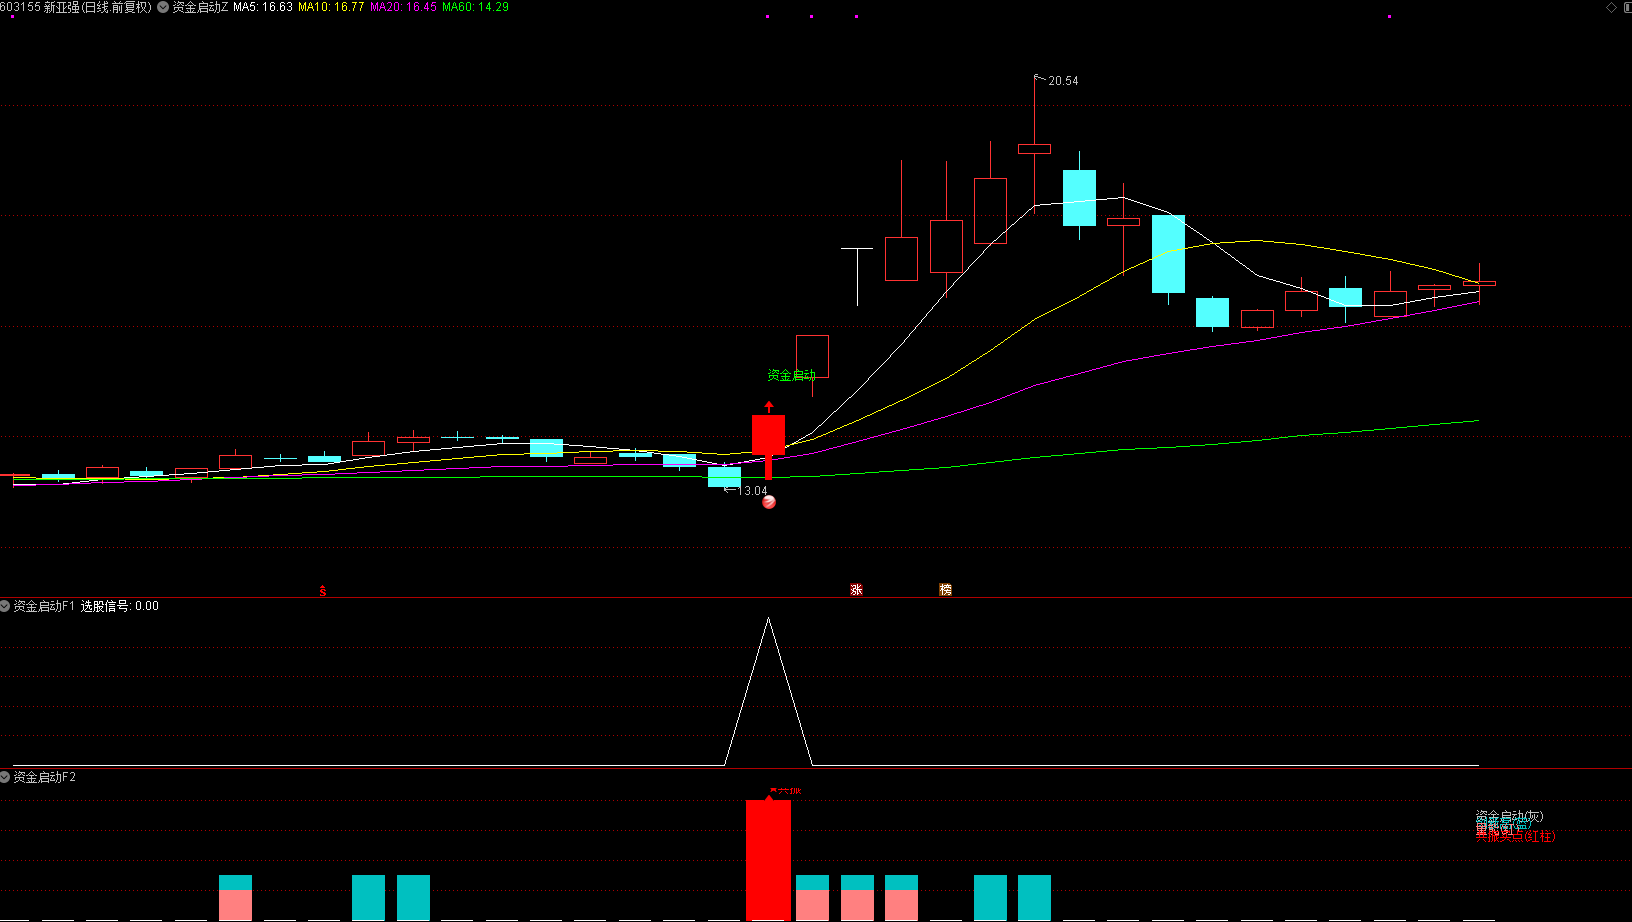Click the 13.04 low price label
Viewport: 1632px width, 922px height.
click(752, 491)
